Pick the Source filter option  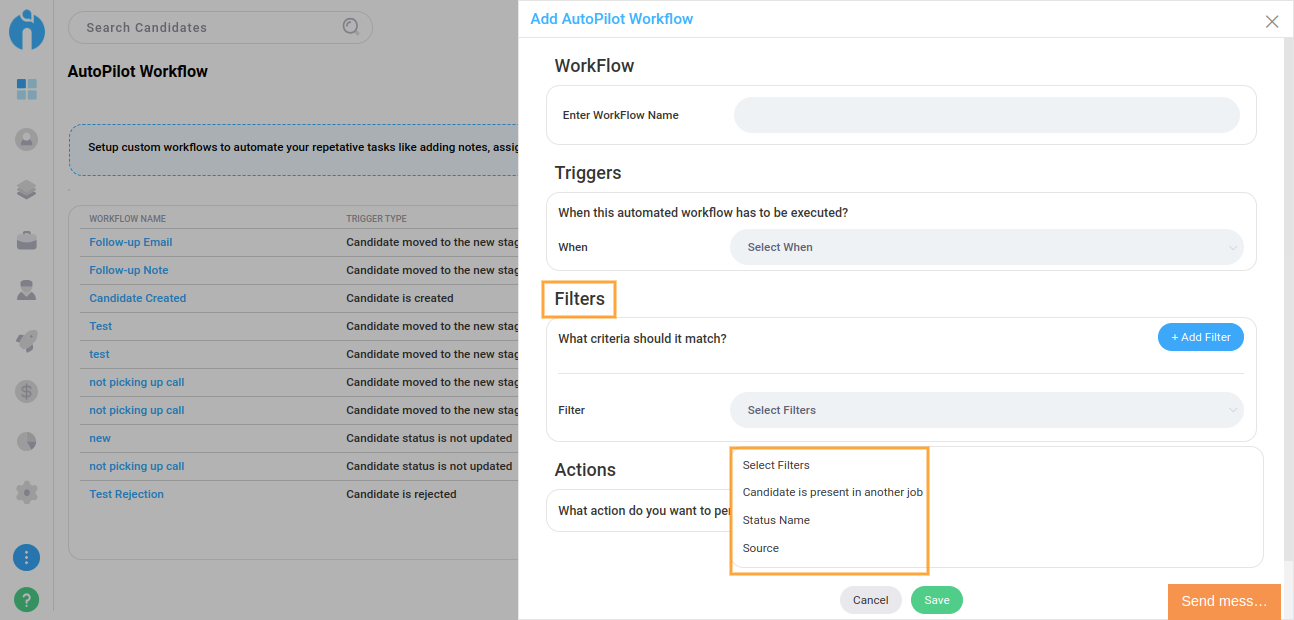coord(761,548)
